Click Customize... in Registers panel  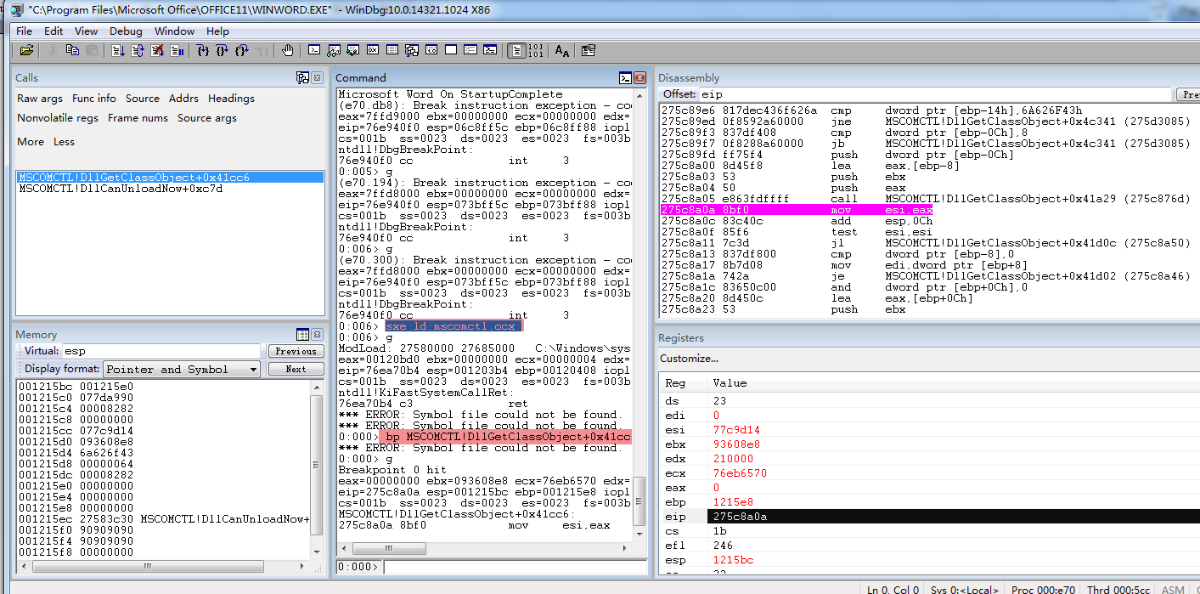pos(689,358)
